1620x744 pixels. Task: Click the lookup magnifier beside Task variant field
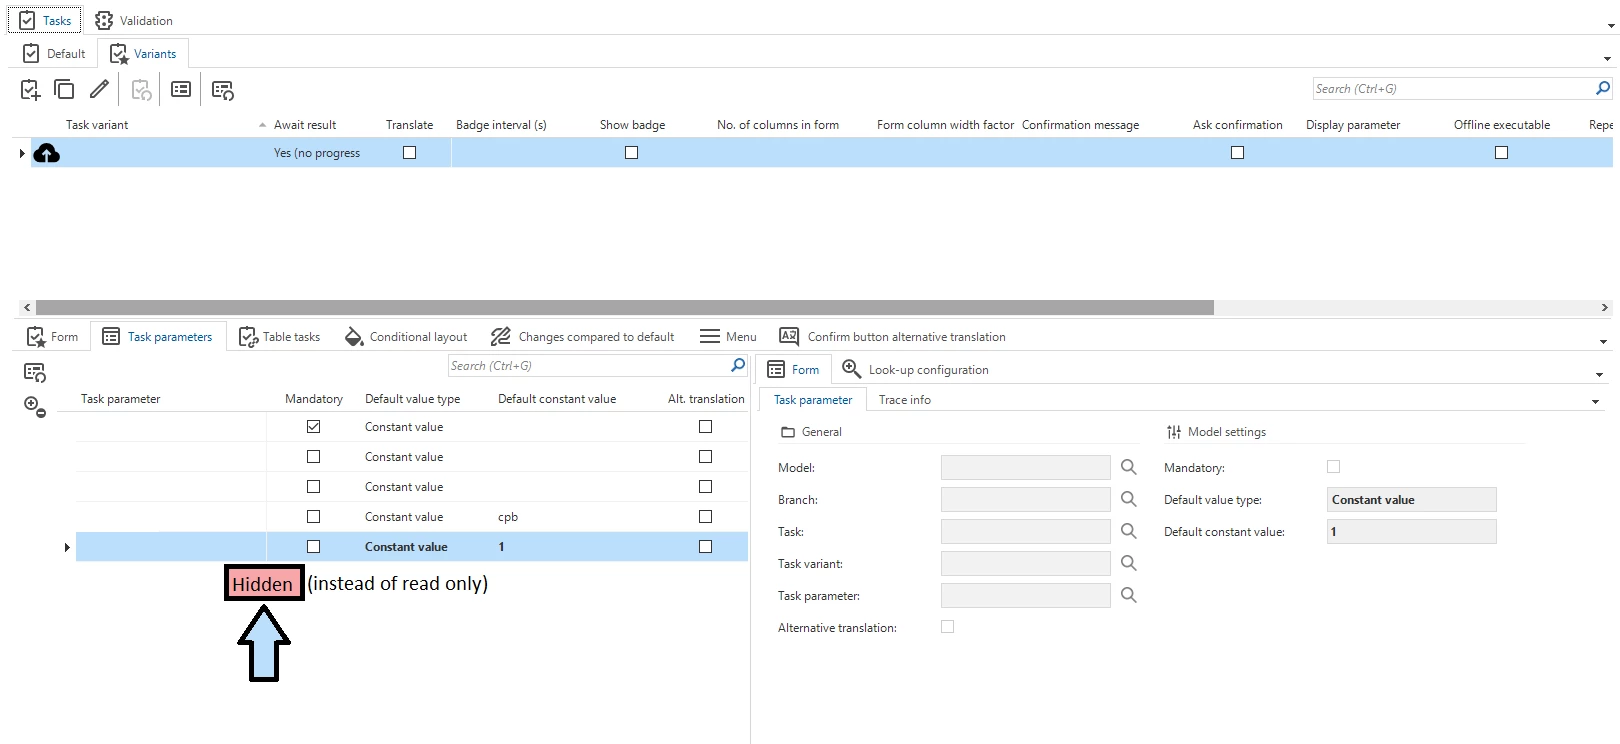[1128, 563]
